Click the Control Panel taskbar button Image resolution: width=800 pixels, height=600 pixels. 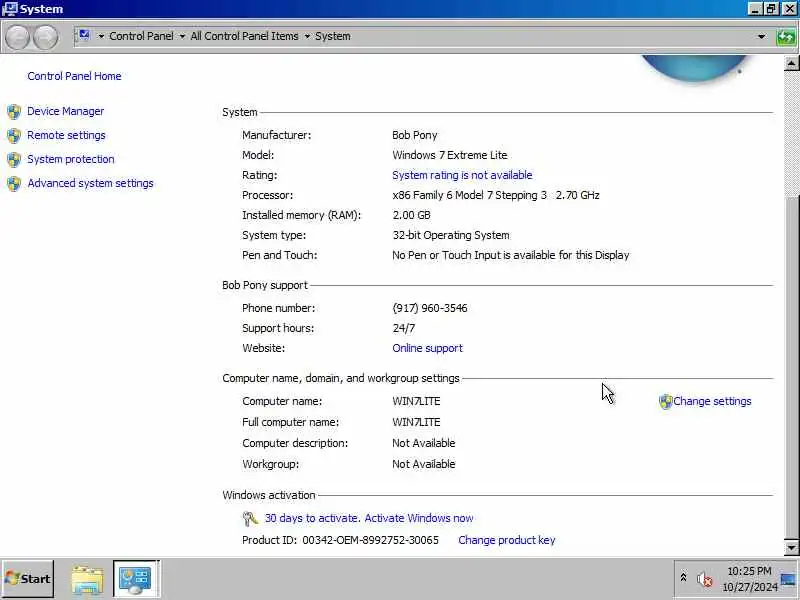click(x=136, y=579)
